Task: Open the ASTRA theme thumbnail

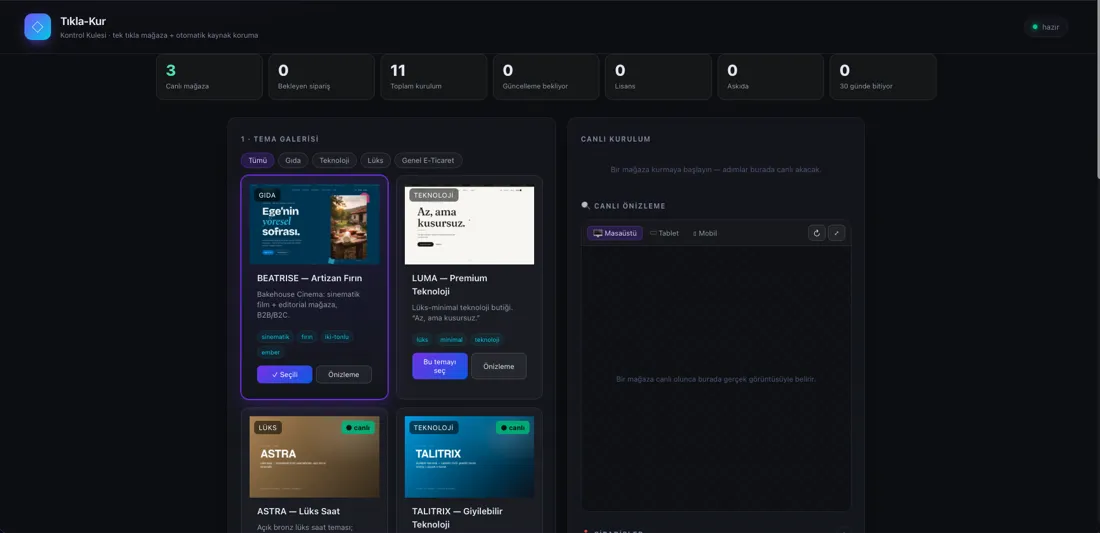Action: point(314,457)
